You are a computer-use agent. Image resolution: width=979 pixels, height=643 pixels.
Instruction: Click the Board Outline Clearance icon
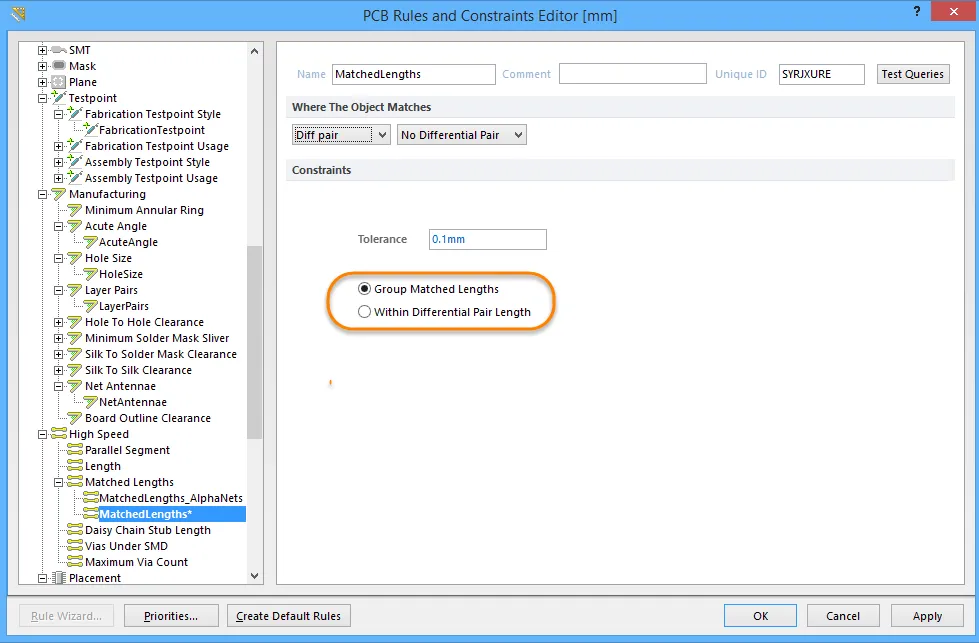75,418
